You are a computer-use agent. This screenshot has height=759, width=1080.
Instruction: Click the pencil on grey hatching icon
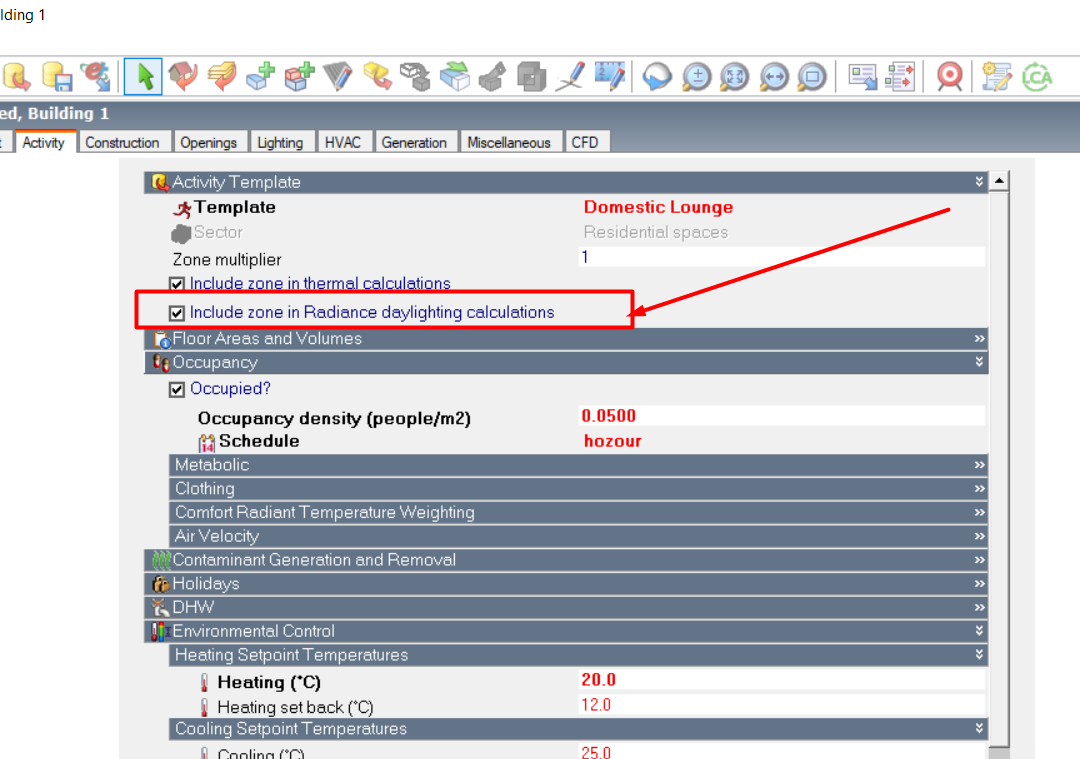[x=338, y=76]
